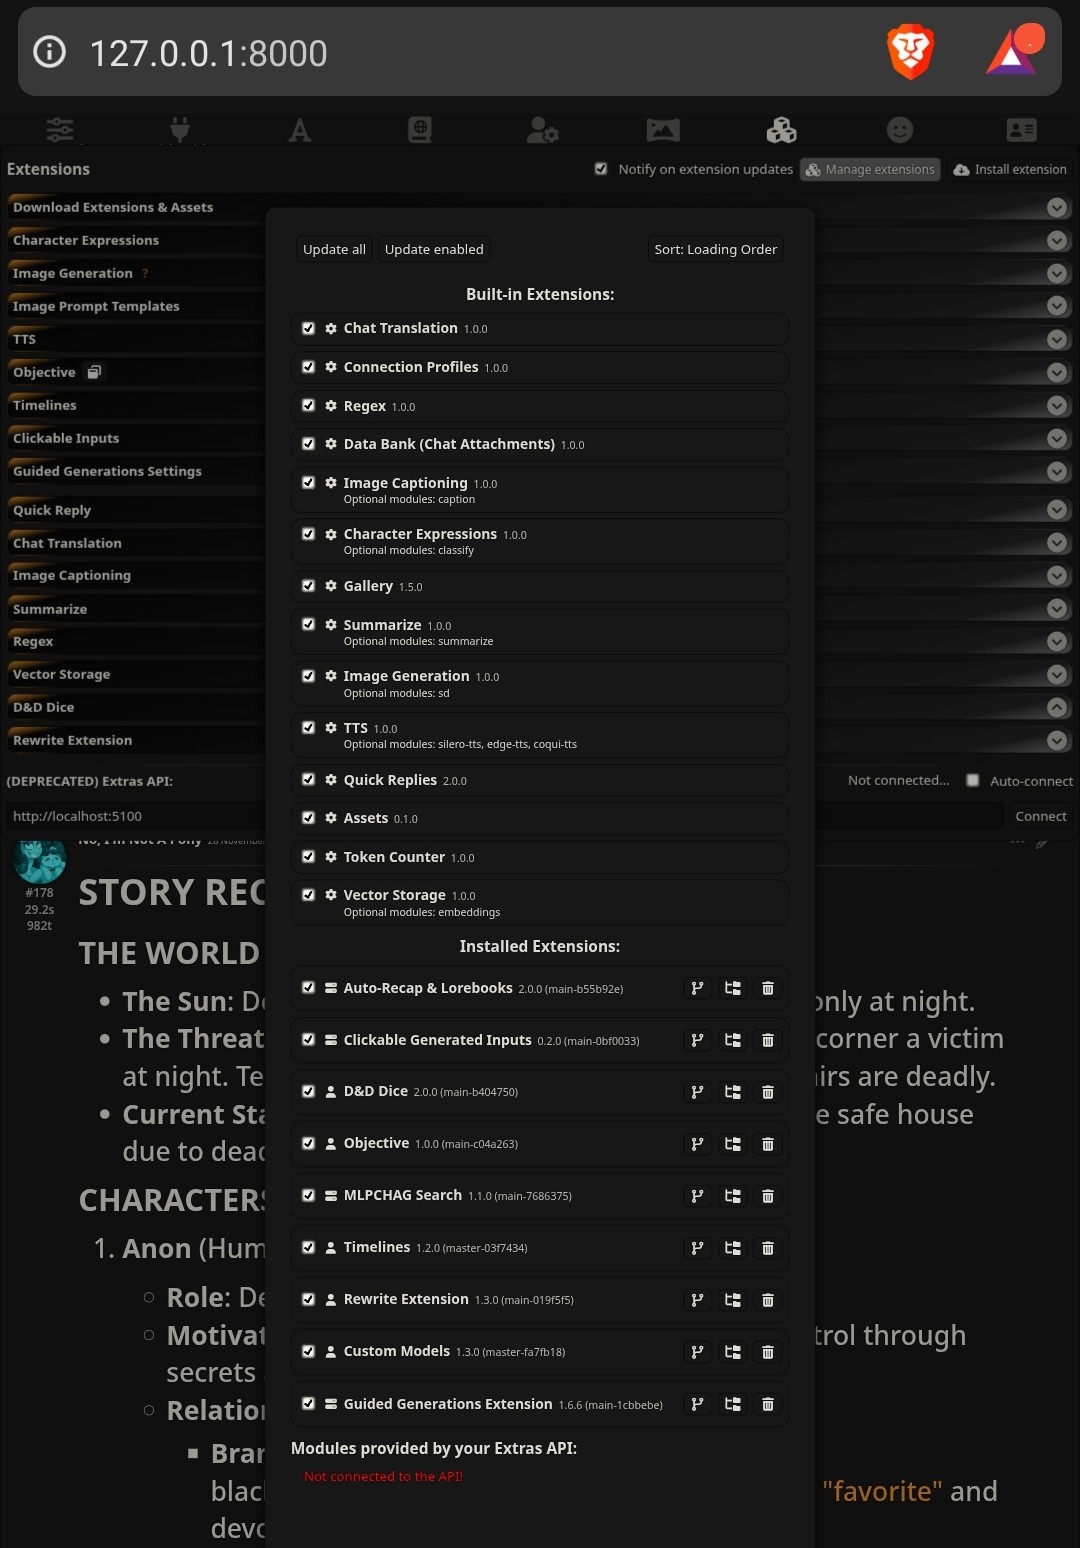The image size is (1080, 1548).
Task: Move Objective extension icon
Action: [x=733, y=1144]
